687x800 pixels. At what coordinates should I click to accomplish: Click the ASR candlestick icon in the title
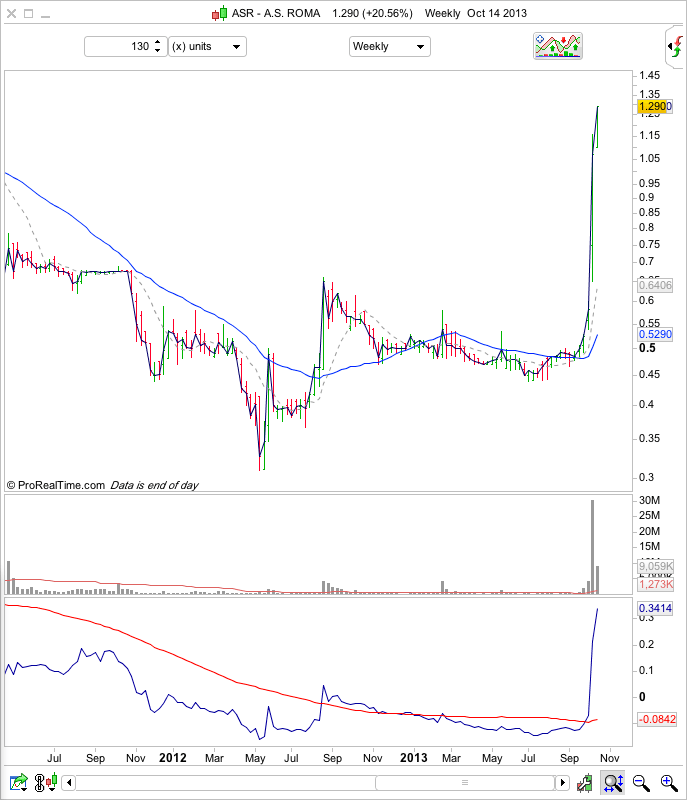point(219,13)
